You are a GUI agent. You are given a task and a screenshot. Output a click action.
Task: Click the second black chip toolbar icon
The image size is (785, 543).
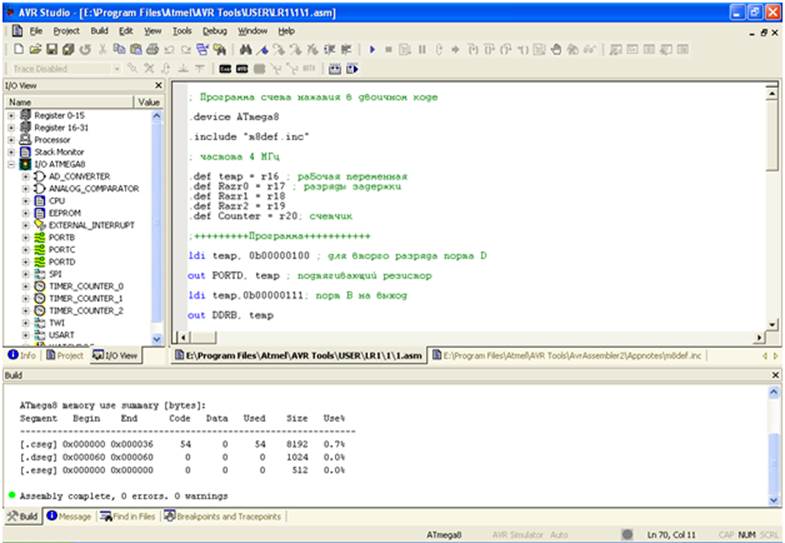pos(242,69)
